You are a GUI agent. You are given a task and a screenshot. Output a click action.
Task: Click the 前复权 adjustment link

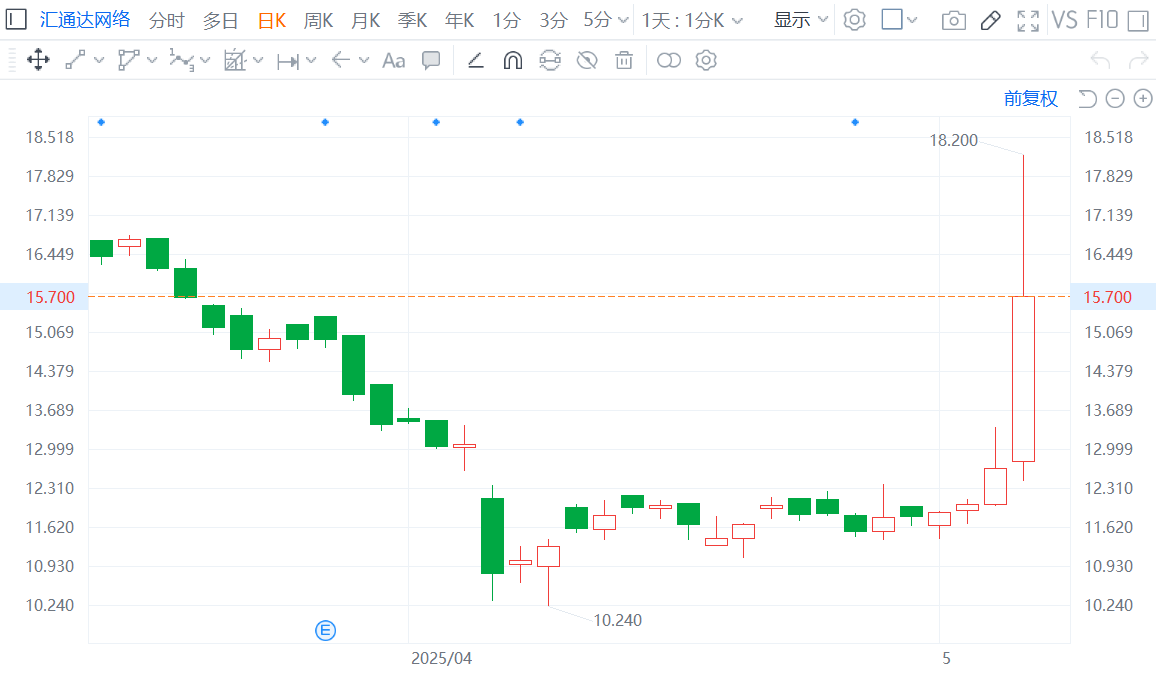(x=1030, y=98)
